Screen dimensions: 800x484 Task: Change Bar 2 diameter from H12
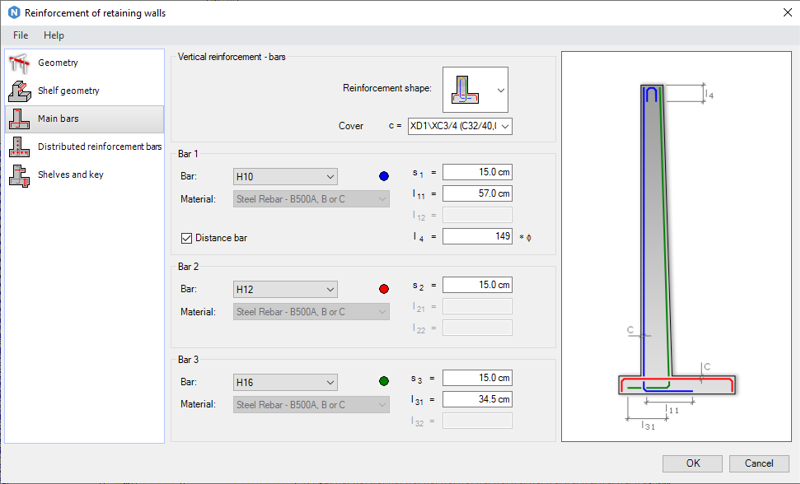click(285, 290)
